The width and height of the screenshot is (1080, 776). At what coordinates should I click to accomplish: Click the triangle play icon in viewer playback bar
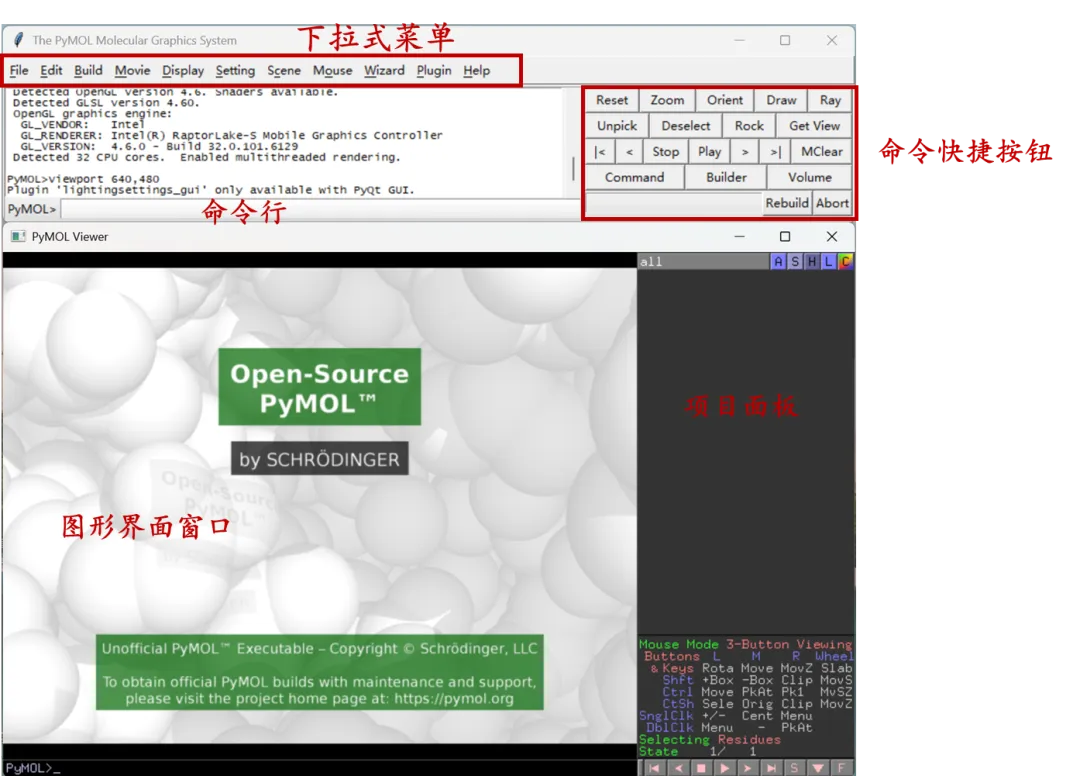725,768
